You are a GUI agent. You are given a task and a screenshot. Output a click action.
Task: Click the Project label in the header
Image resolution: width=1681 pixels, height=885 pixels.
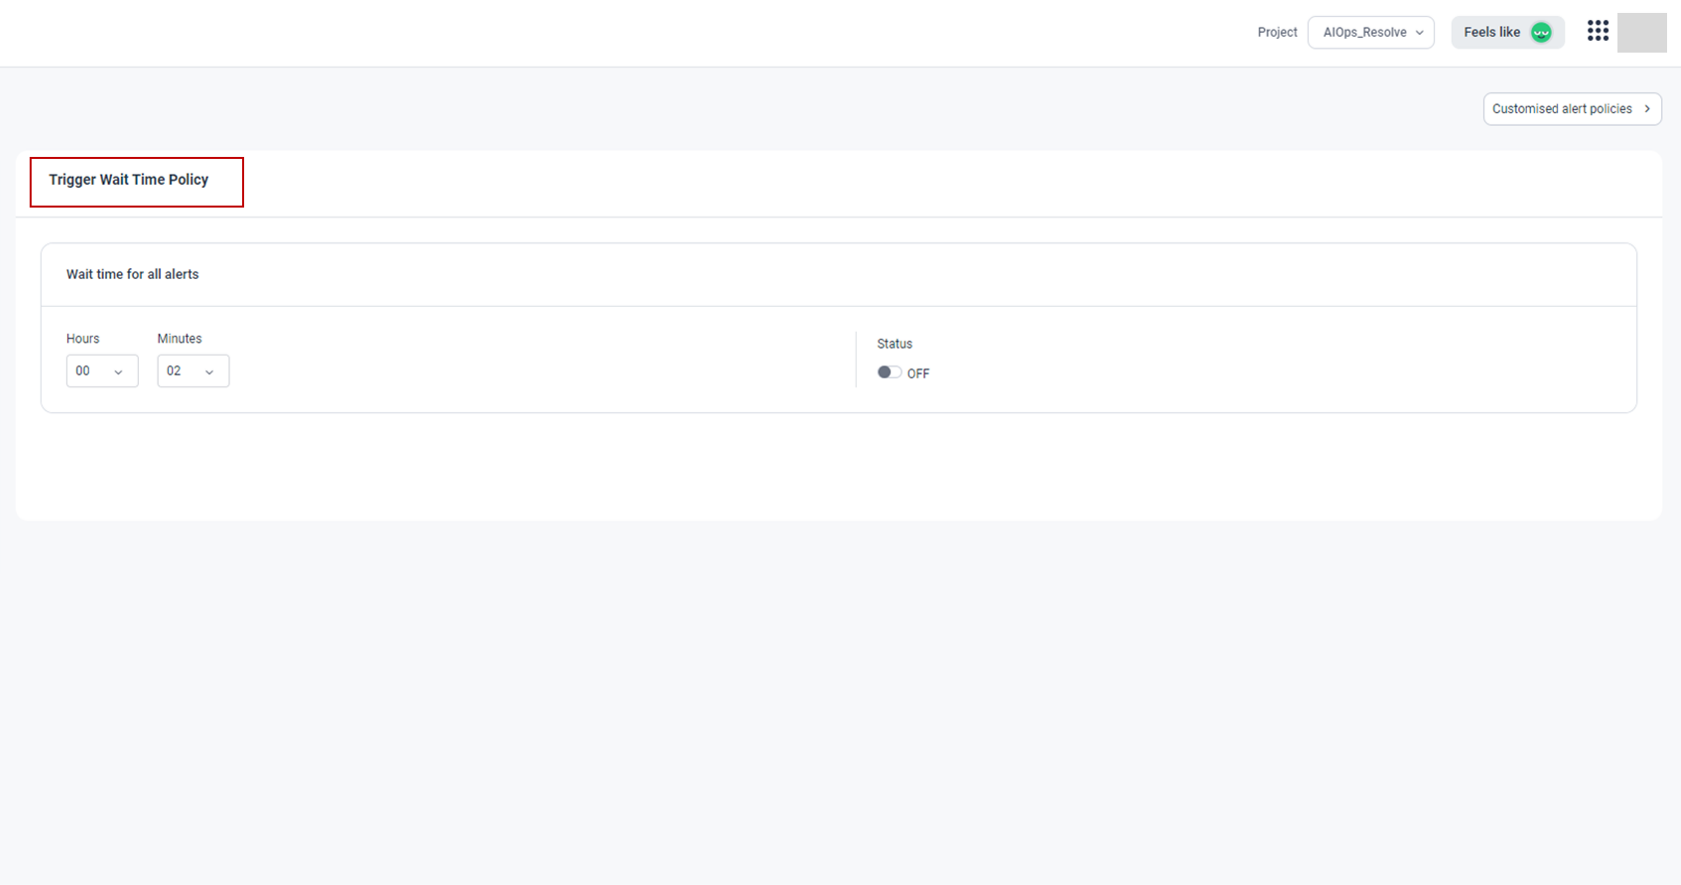1277,33
